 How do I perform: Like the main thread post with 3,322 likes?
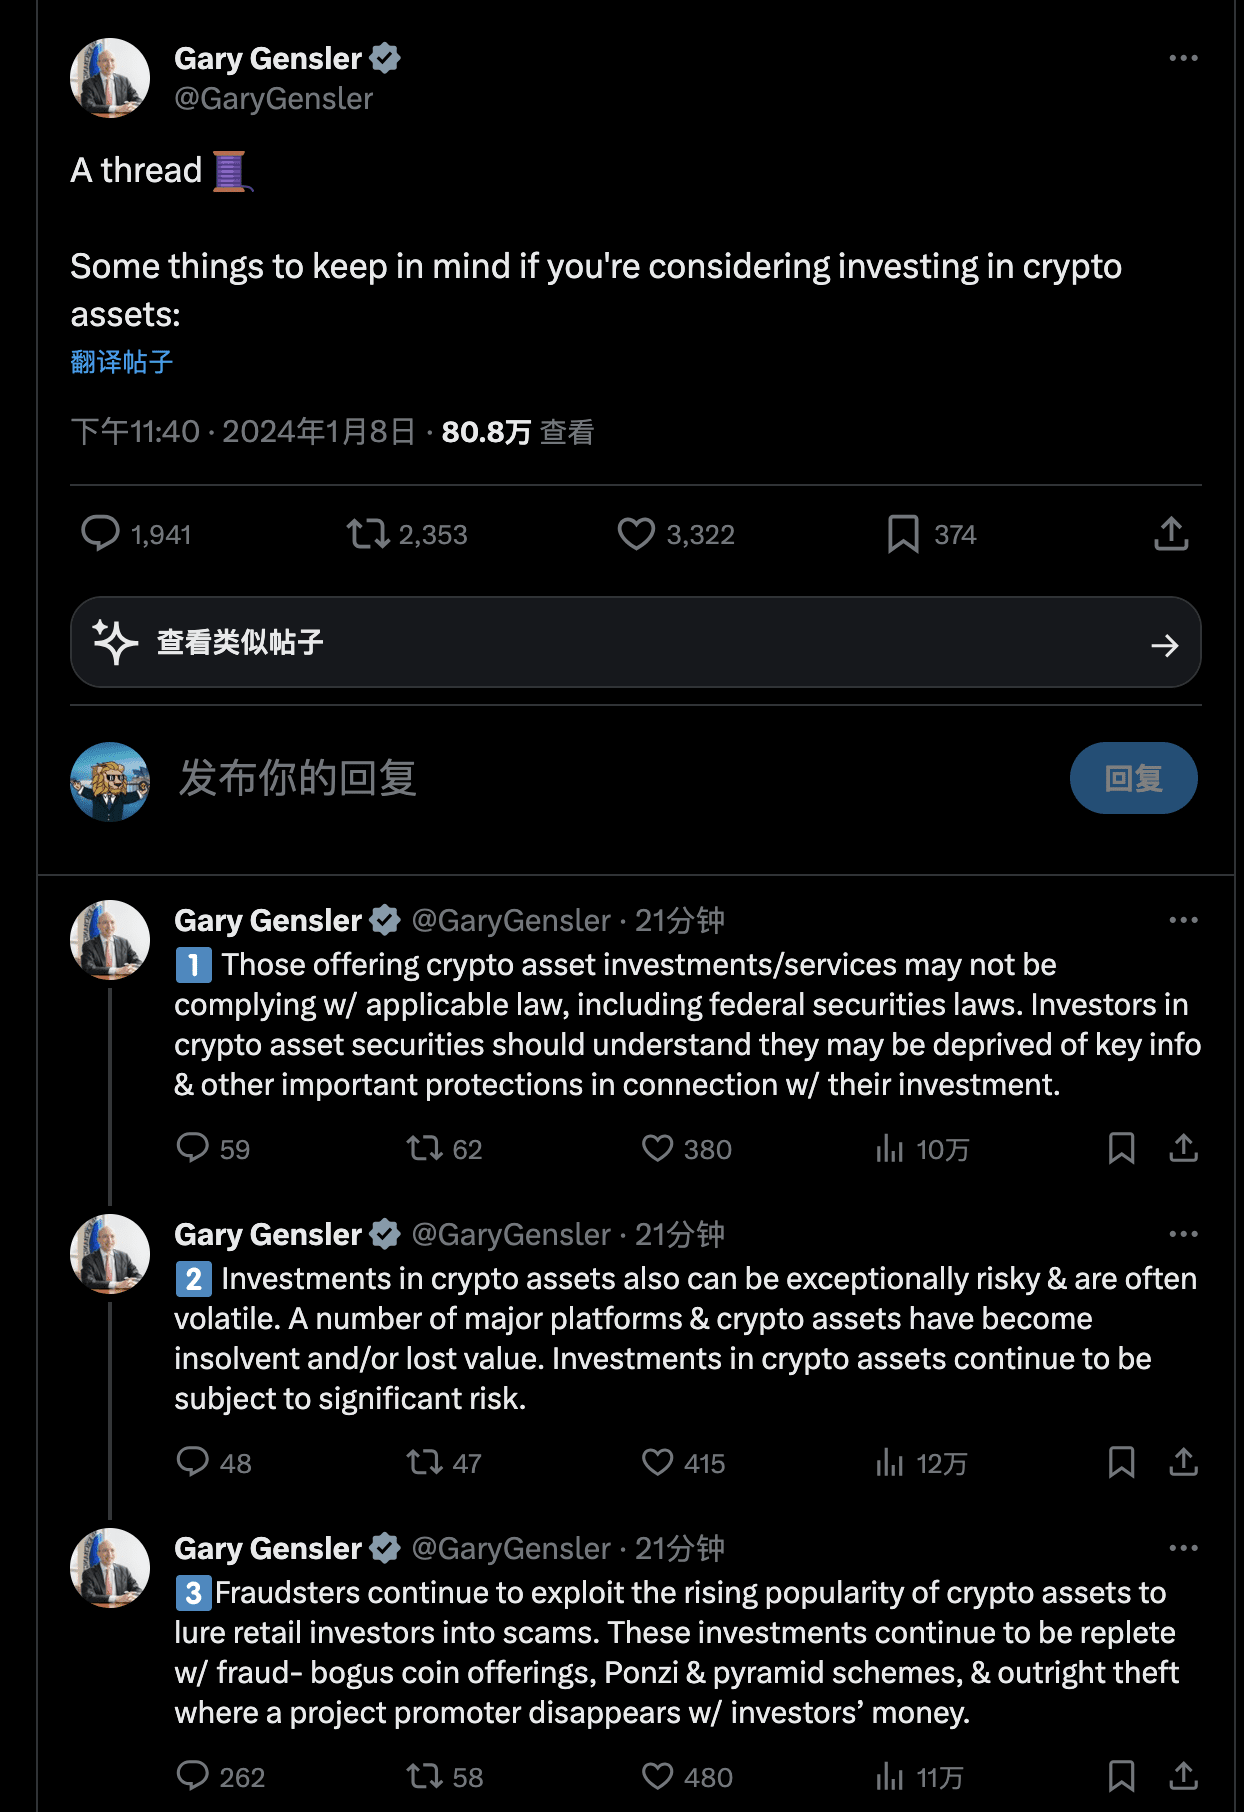(x=675, y=534)
